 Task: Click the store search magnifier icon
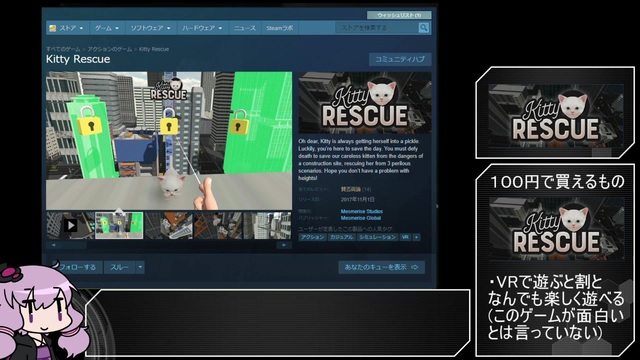[x=424, y=28]
